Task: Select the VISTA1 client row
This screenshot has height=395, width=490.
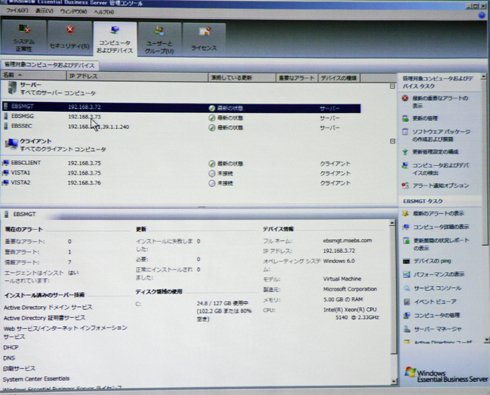Action: (x=181, y=173)
